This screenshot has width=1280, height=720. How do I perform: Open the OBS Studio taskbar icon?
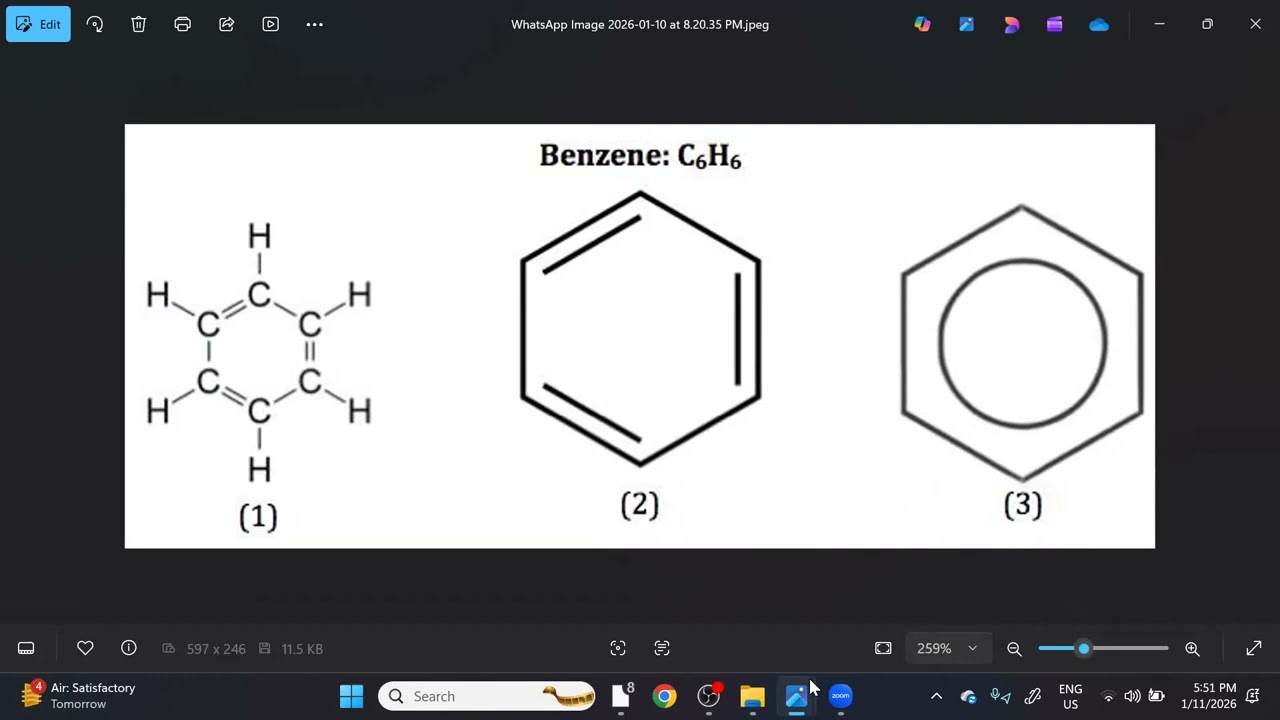[x=708, y=696]
